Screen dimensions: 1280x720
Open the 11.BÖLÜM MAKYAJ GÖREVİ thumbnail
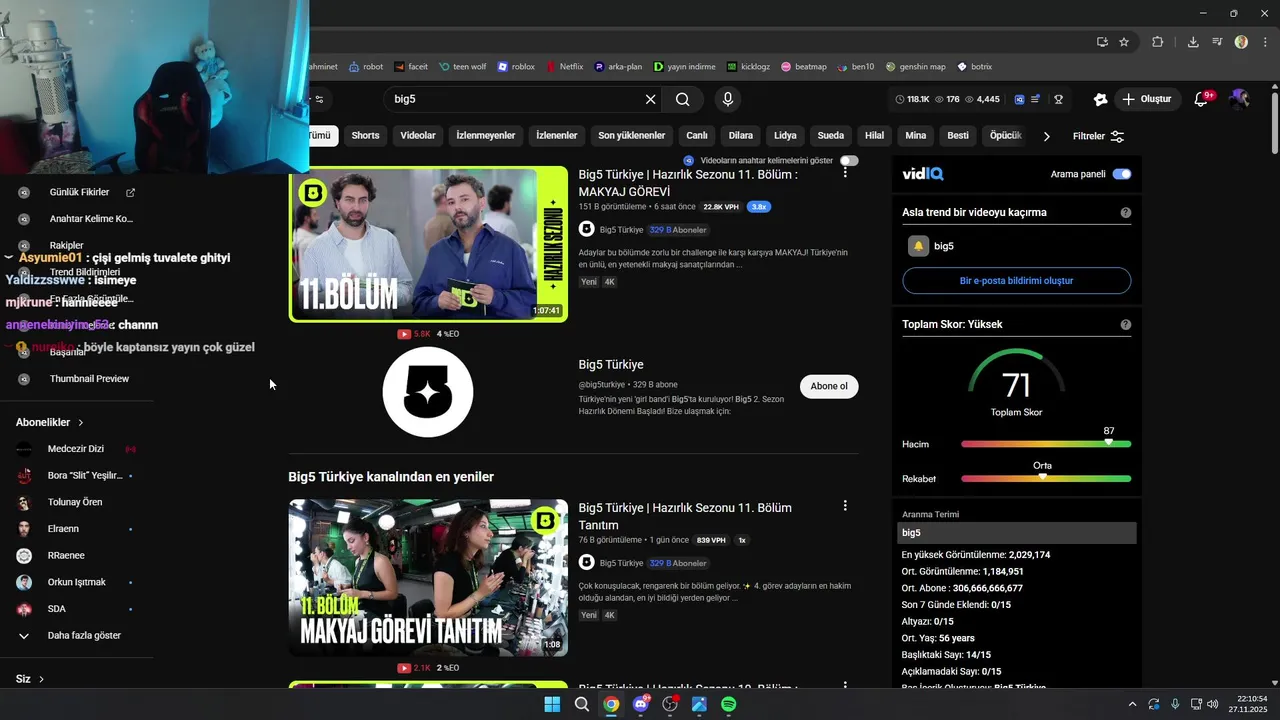(x=428, y=244)
